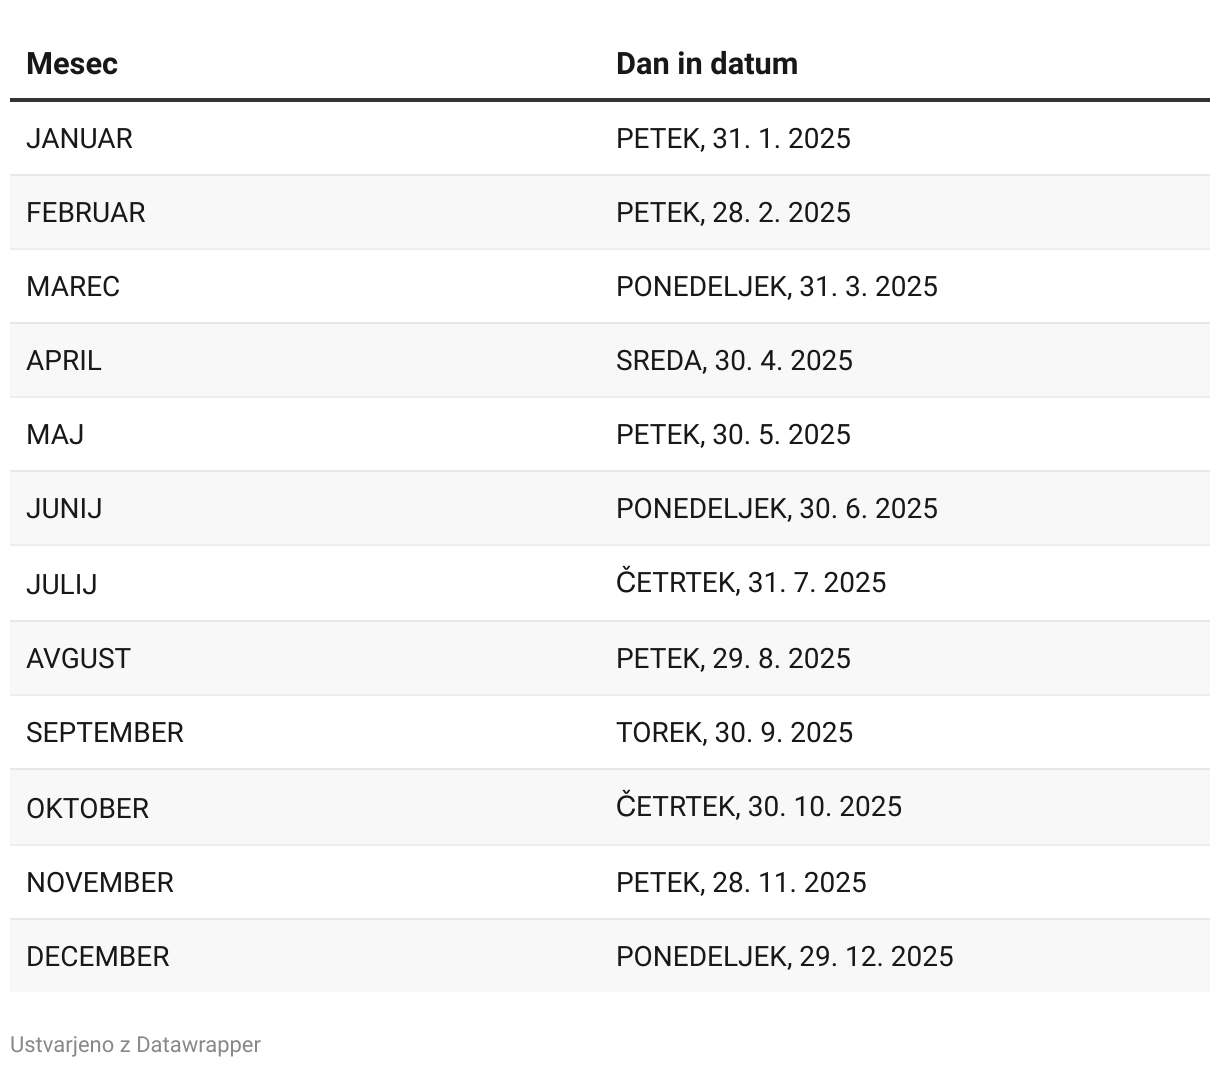Viewport: 1220px width, 1068px height.
Task: Select the AVGUST month cell
Action: (78, 658)
